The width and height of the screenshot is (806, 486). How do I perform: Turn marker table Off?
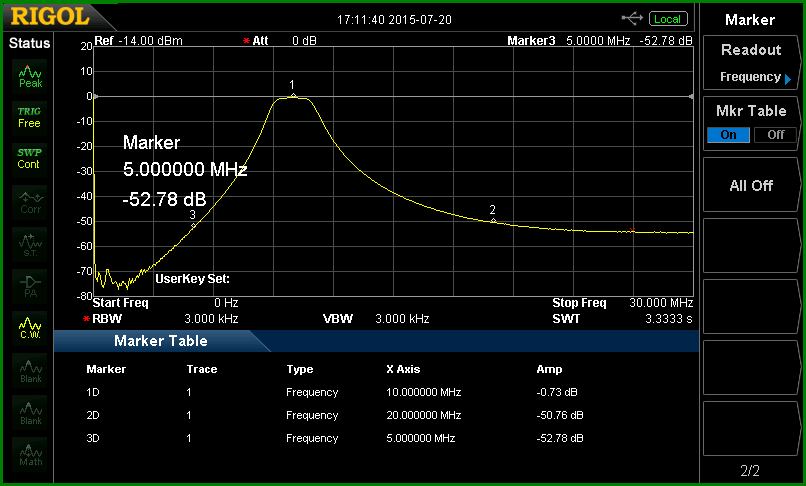click(775, 135)
